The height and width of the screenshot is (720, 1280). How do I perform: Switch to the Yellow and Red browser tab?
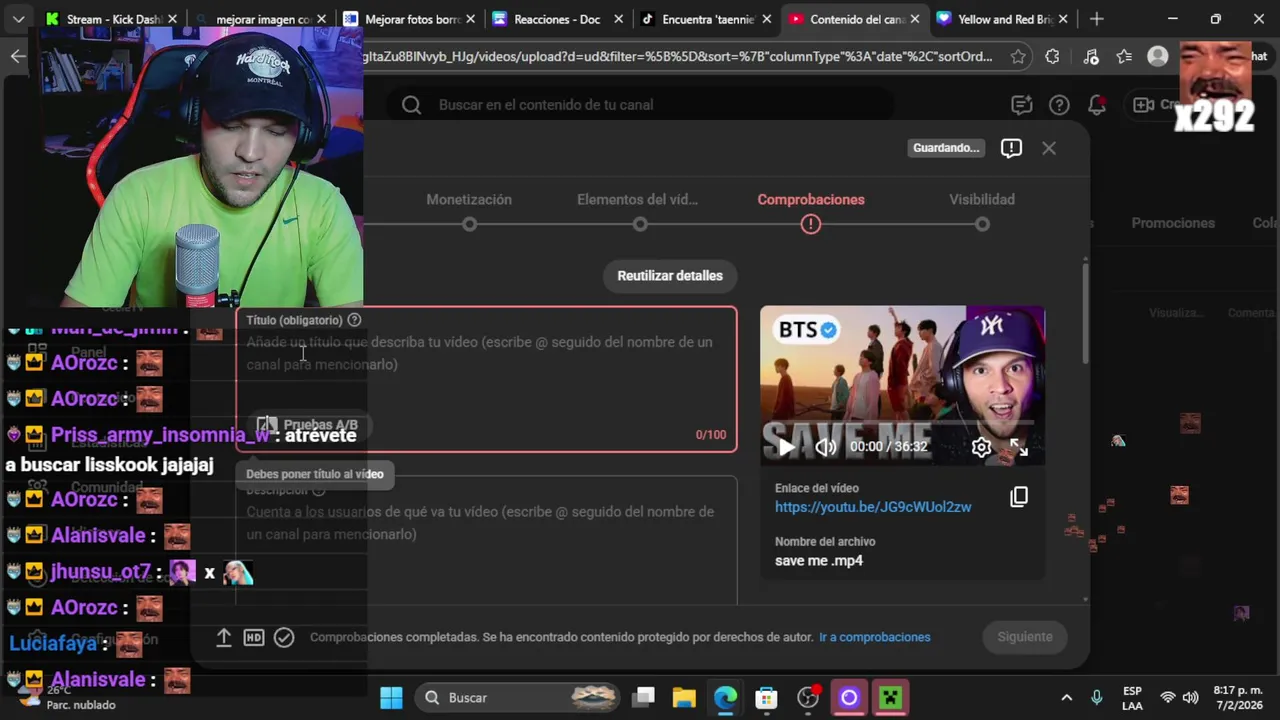[1002, 19]
